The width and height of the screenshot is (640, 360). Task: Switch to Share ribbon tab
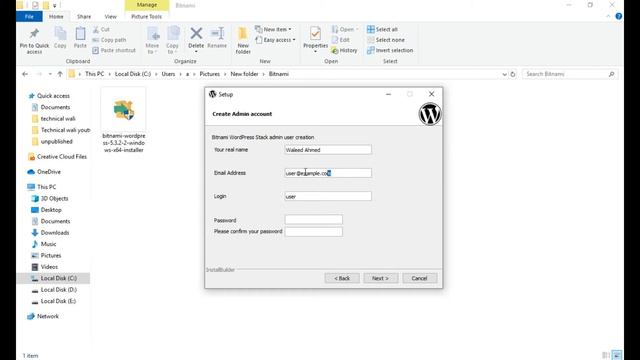[x=84, y=17]
